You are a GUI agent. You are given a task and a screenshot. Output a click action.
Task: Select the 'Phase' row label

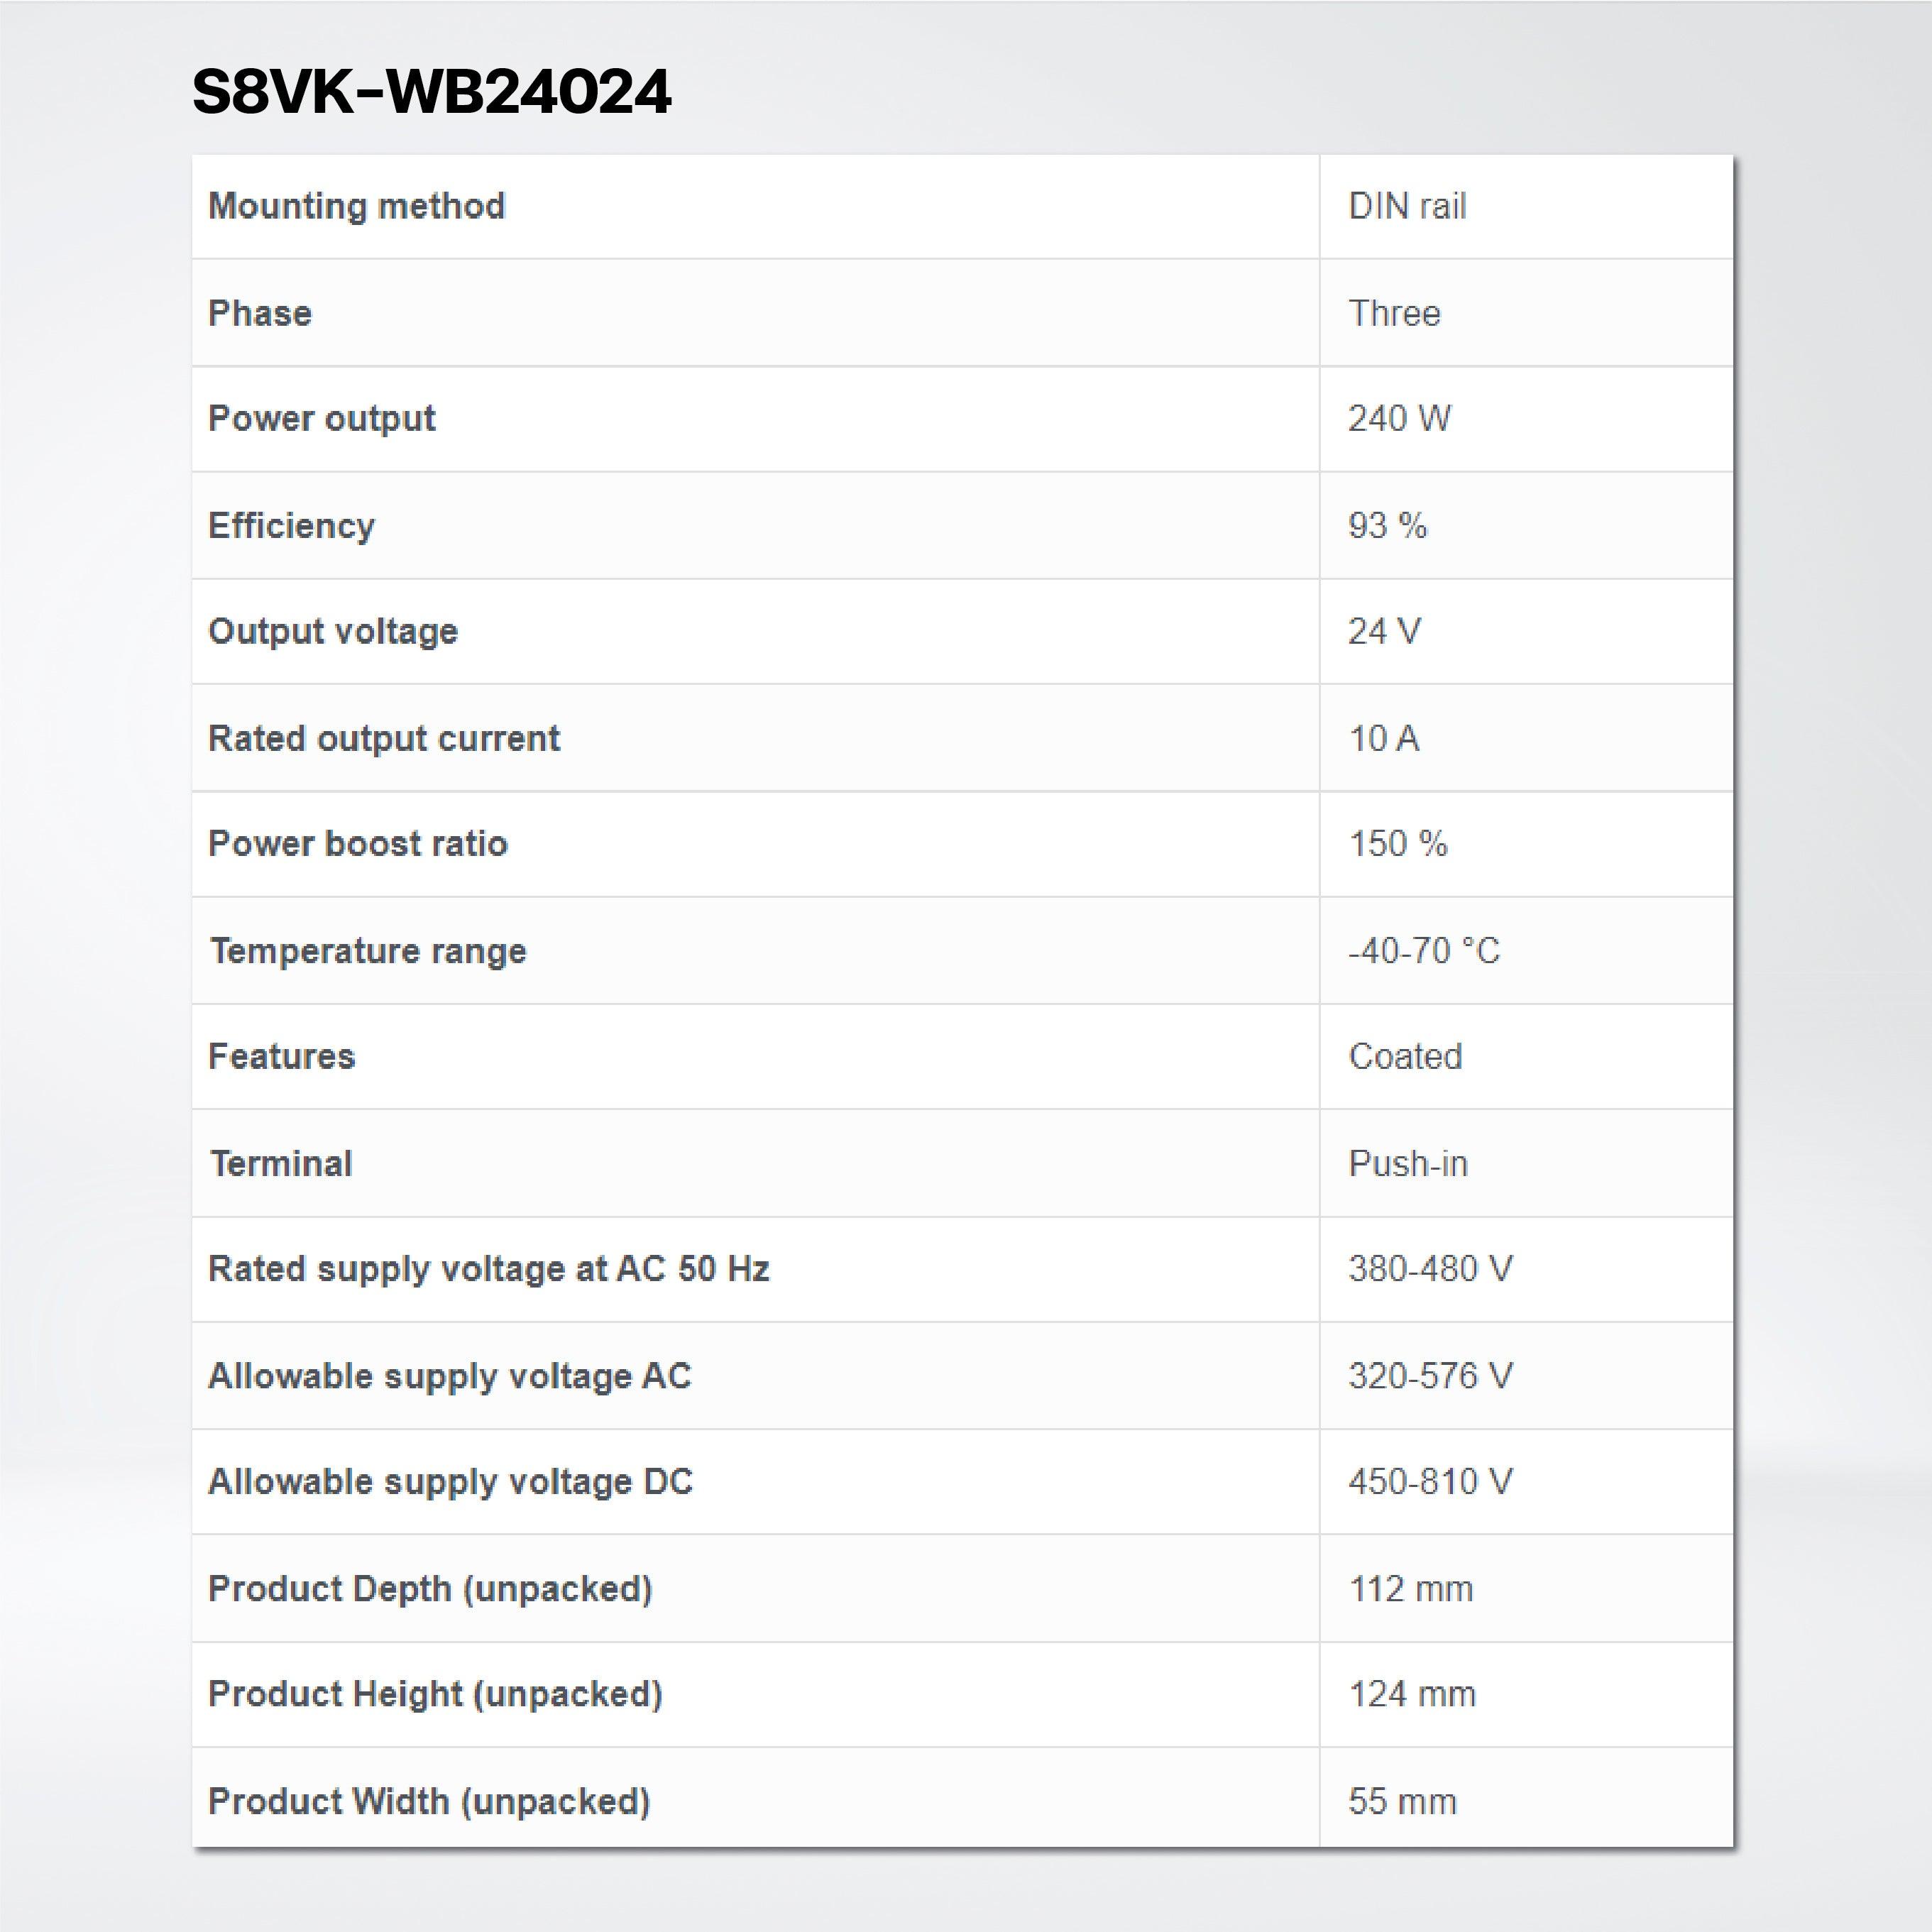260,313
